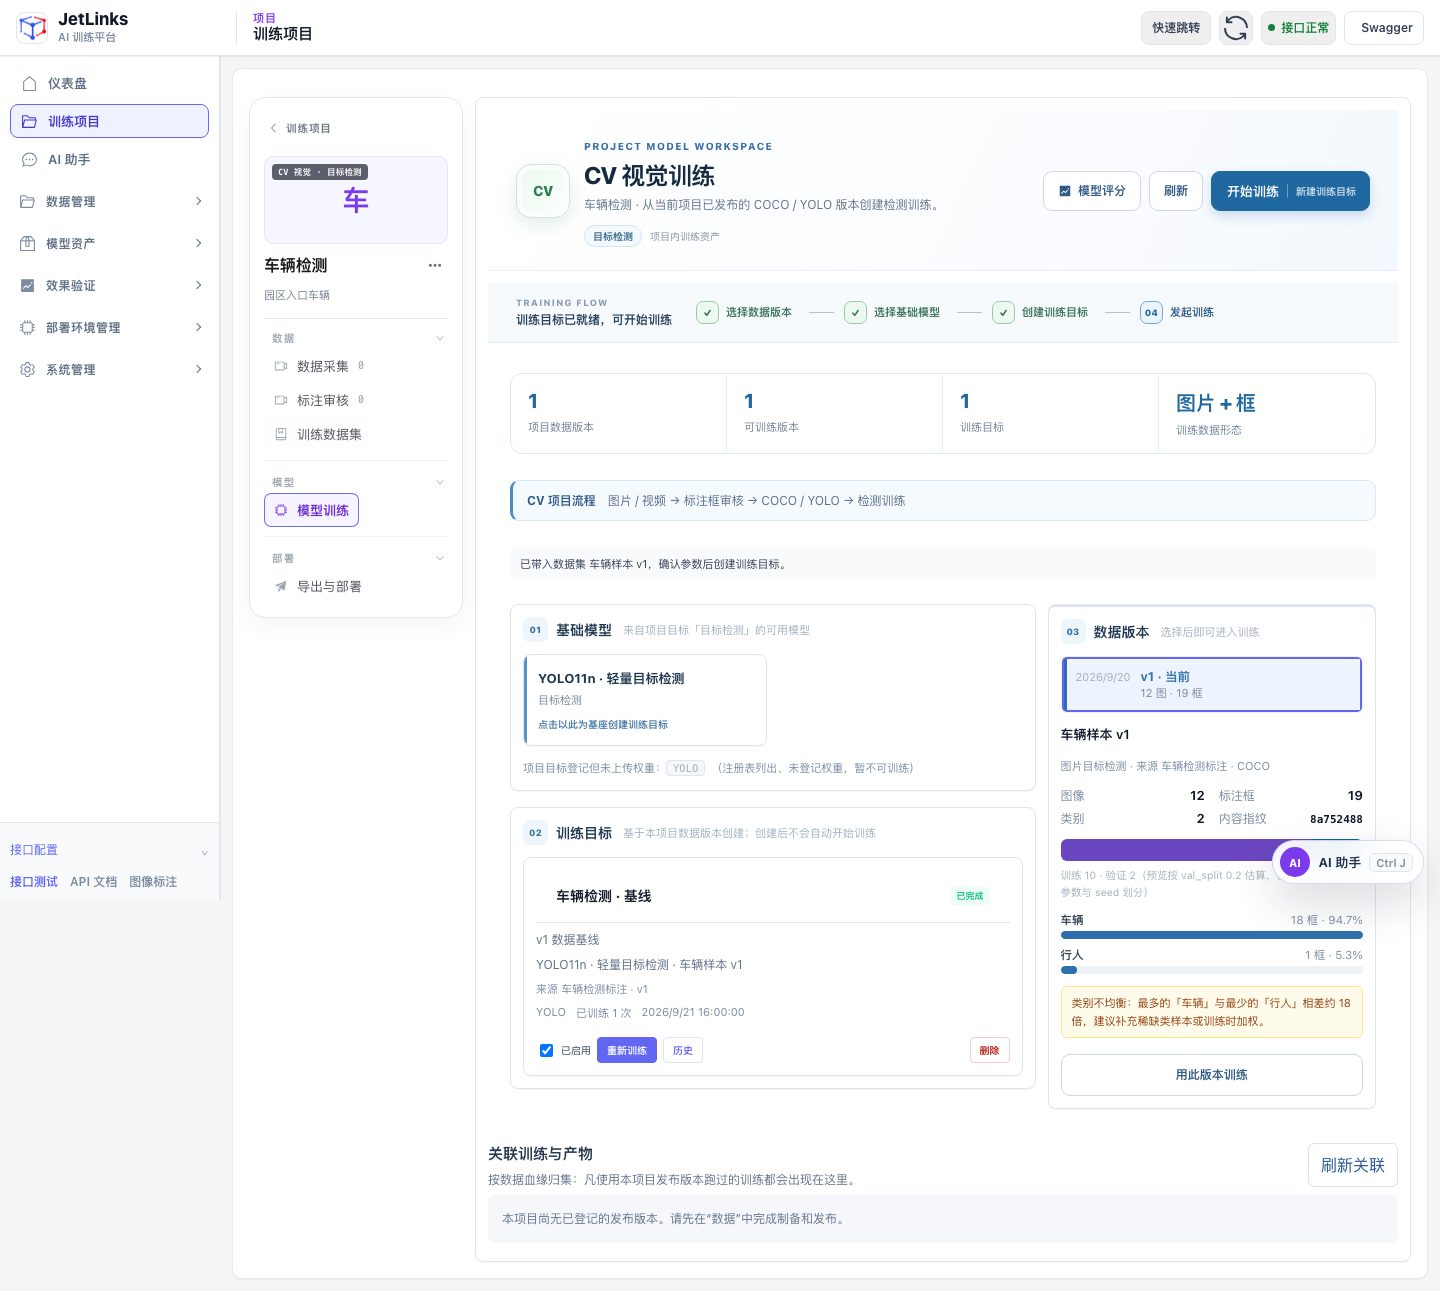Click the camera icon beside 数据采集
This screenshot has height=1291, width=1440.
(281, 367)
